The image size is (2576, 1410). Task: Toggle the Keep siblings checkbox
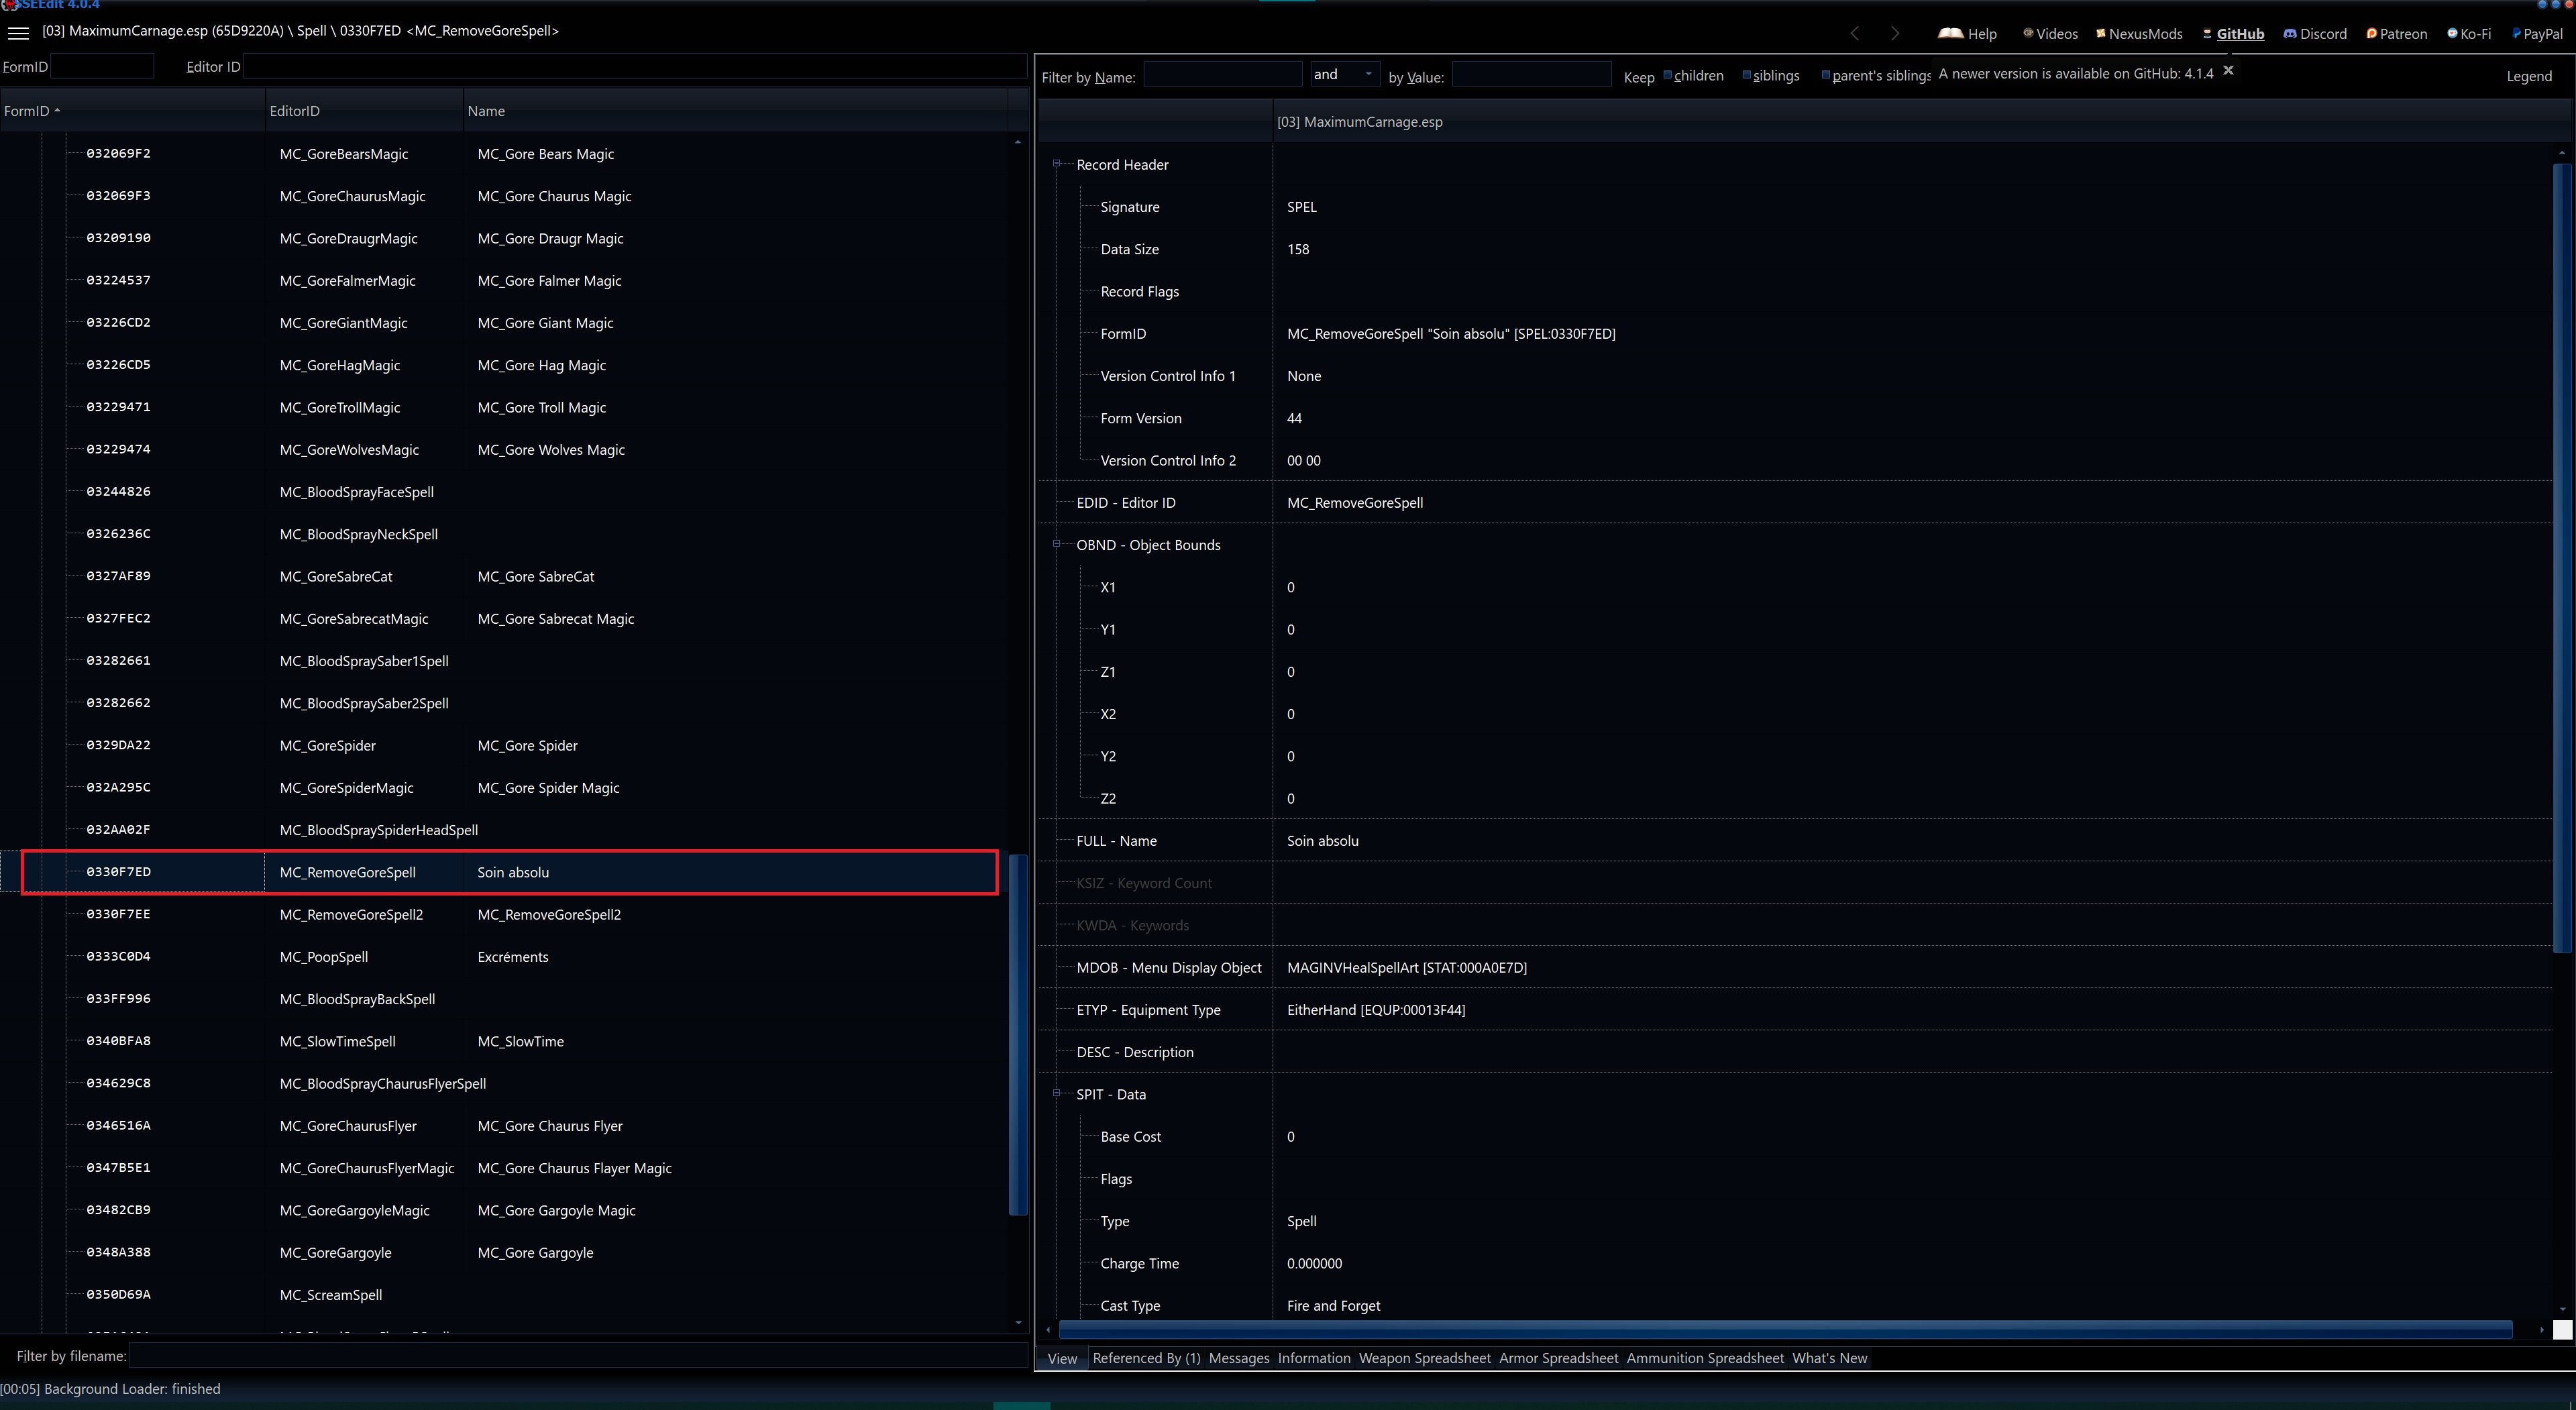coord(1746,75)
